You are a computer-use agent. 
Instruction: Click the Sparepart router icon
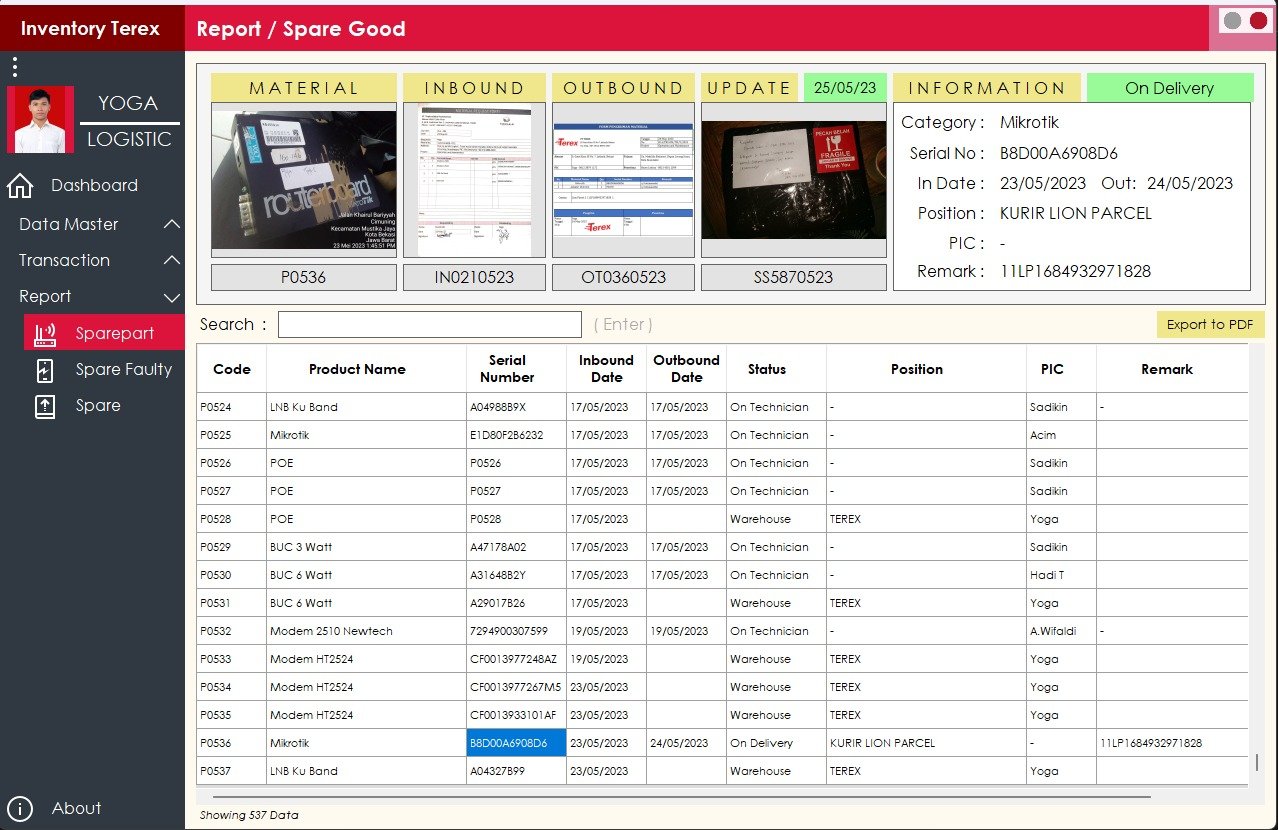45,333
